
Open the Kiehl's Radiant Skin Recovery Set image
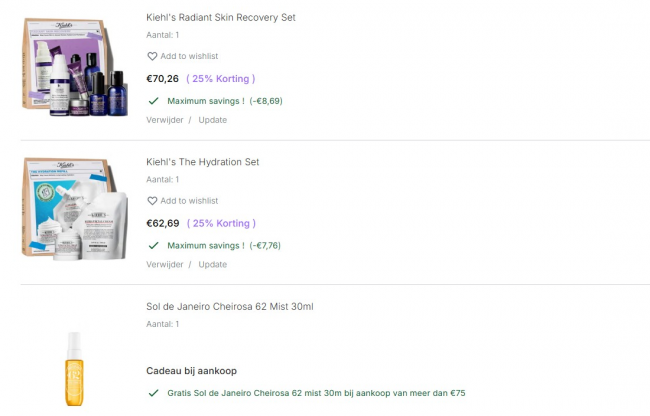pyautogui.click(x=73, y=68)
